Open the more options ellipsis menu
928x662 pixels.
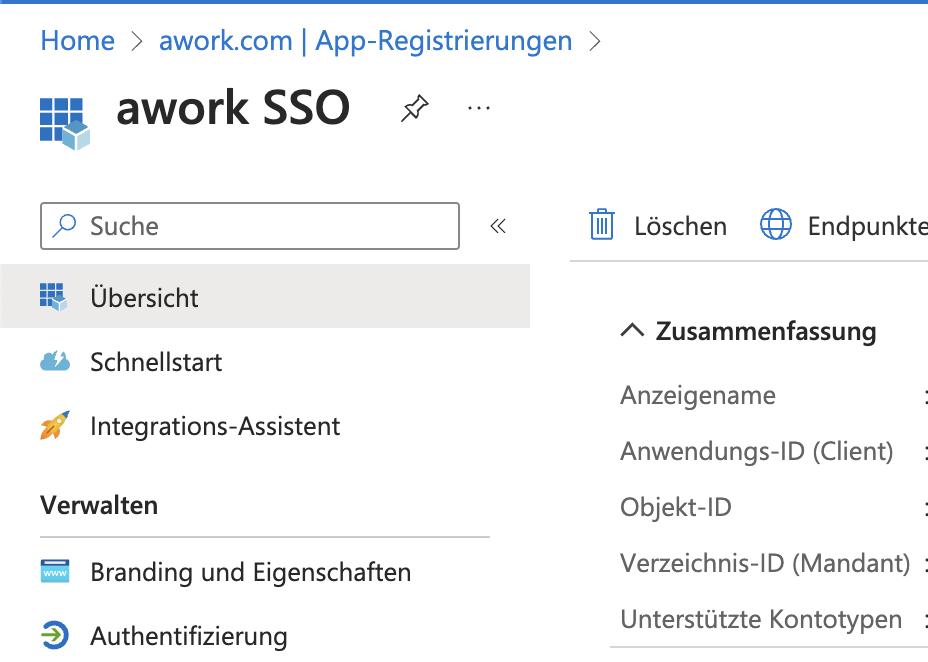(x=479, y=108)
